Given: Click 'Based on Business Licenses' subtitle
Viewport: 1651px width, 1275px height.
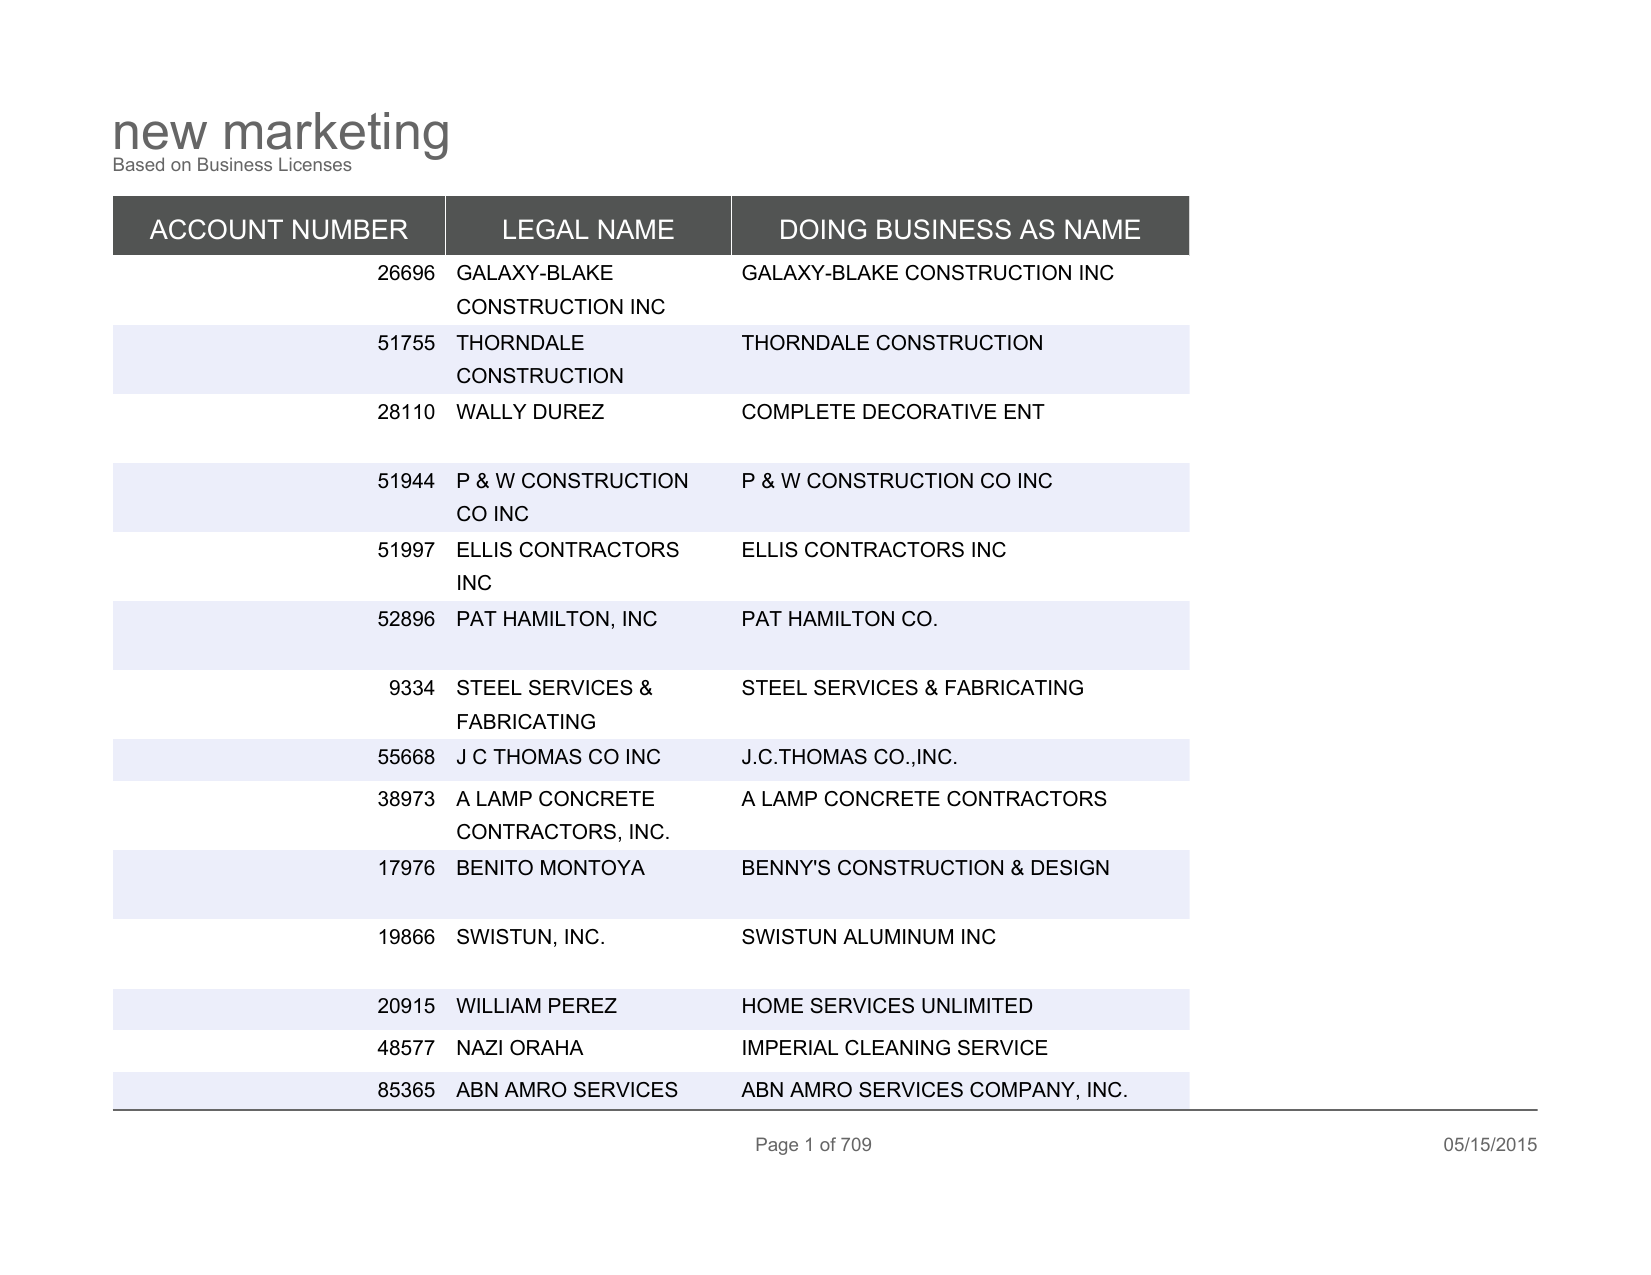Looking at the screenshot, I should (232, 165).
